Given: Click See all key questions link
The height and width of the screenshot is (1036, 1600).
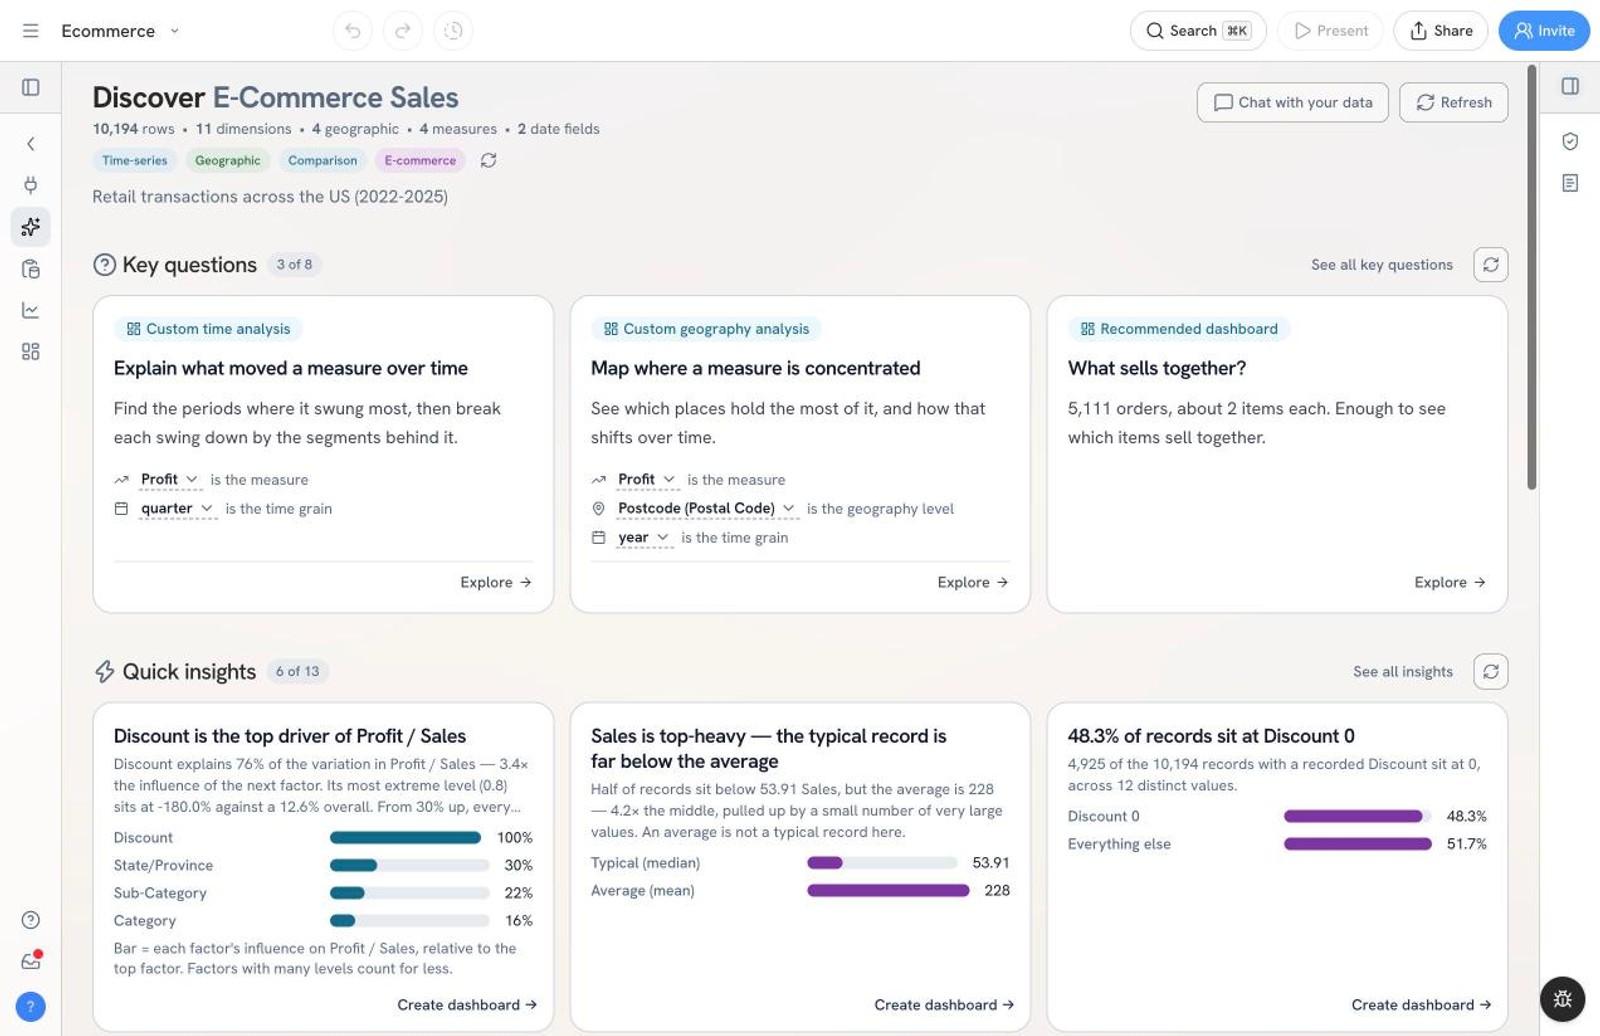Looking at the screenshot, I should coord(1382,265).
